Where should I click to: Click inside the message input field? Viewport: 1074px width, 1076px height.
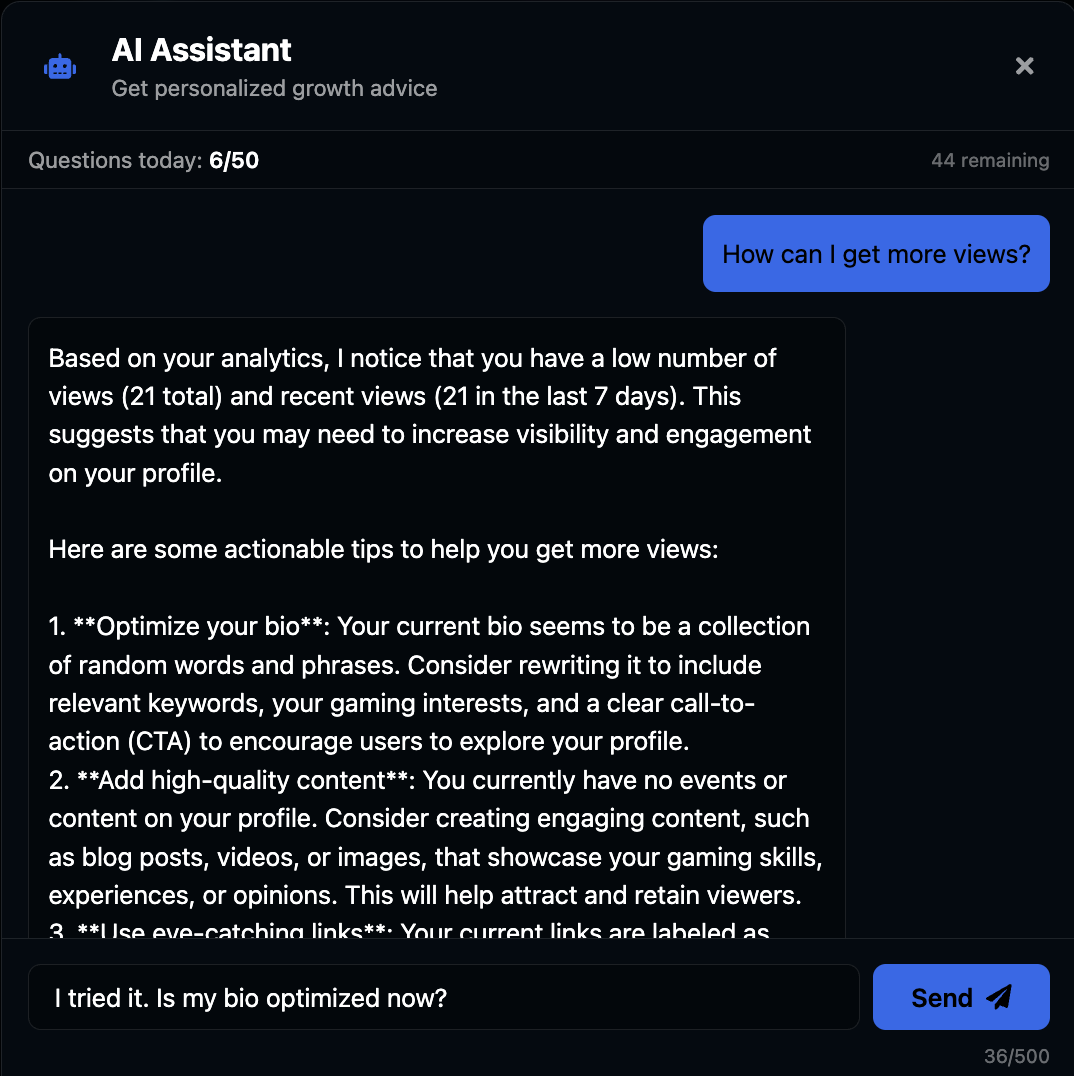click(444, 997)
